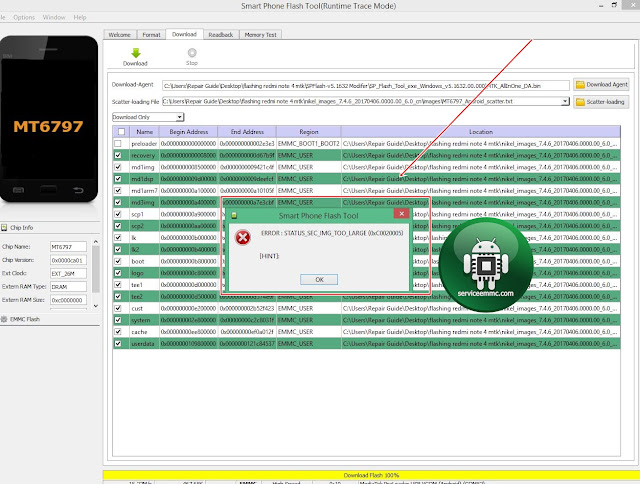
Task: Click the Begin Address column header
Action: coord(189,132)
